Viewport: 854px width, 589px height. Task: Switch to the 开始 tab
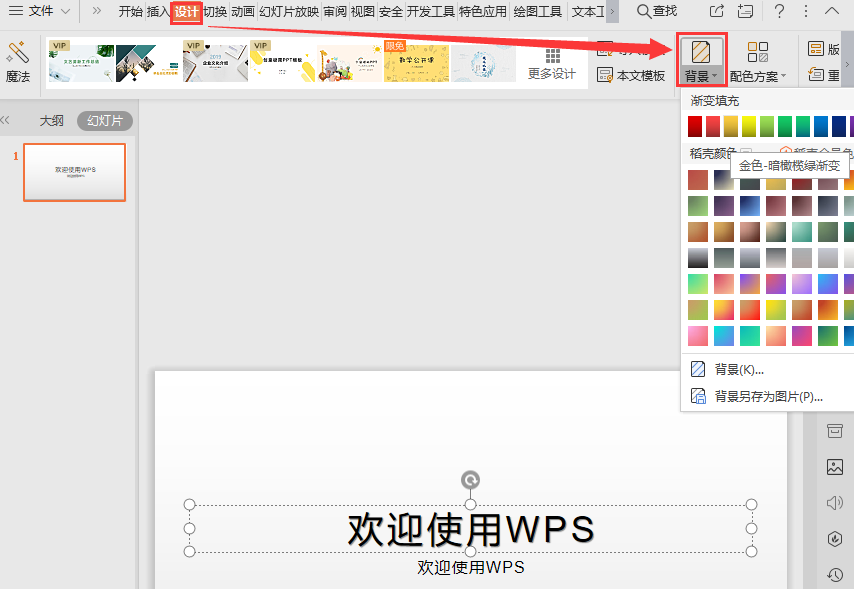pos(131,11)
